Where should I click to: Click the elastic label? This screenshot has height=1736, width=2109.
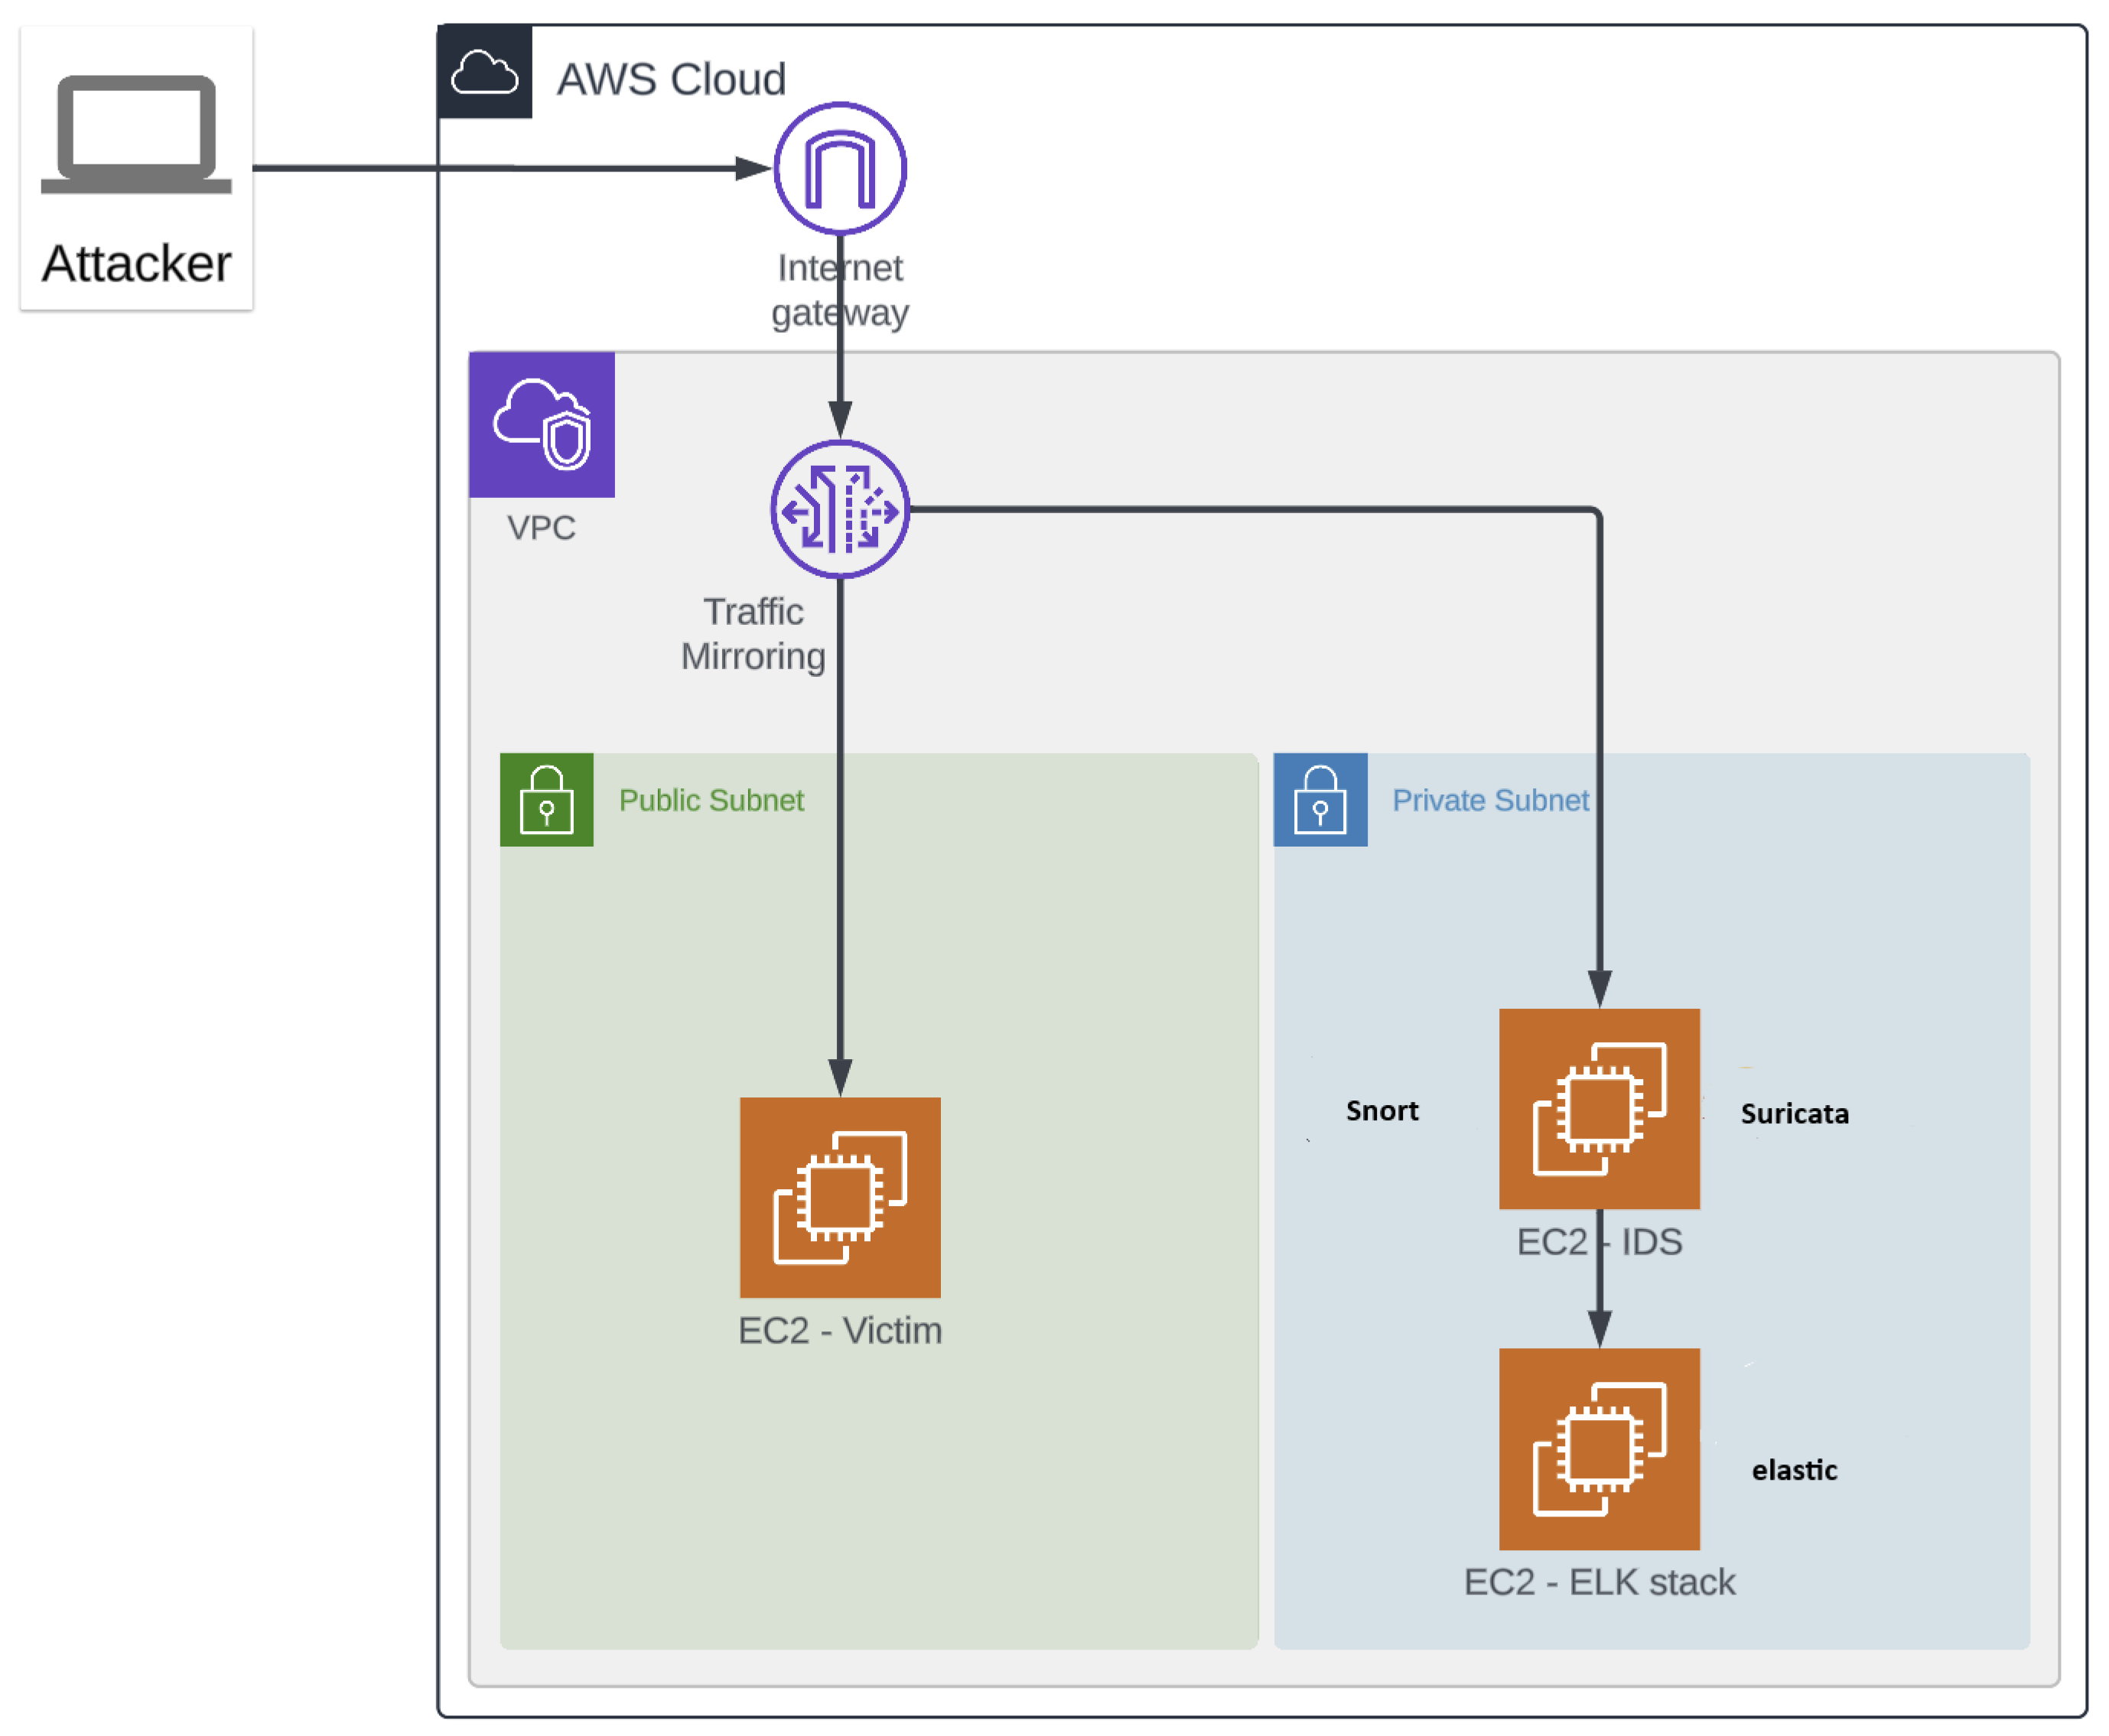pyautogui.click(x=1794, y=1470)
